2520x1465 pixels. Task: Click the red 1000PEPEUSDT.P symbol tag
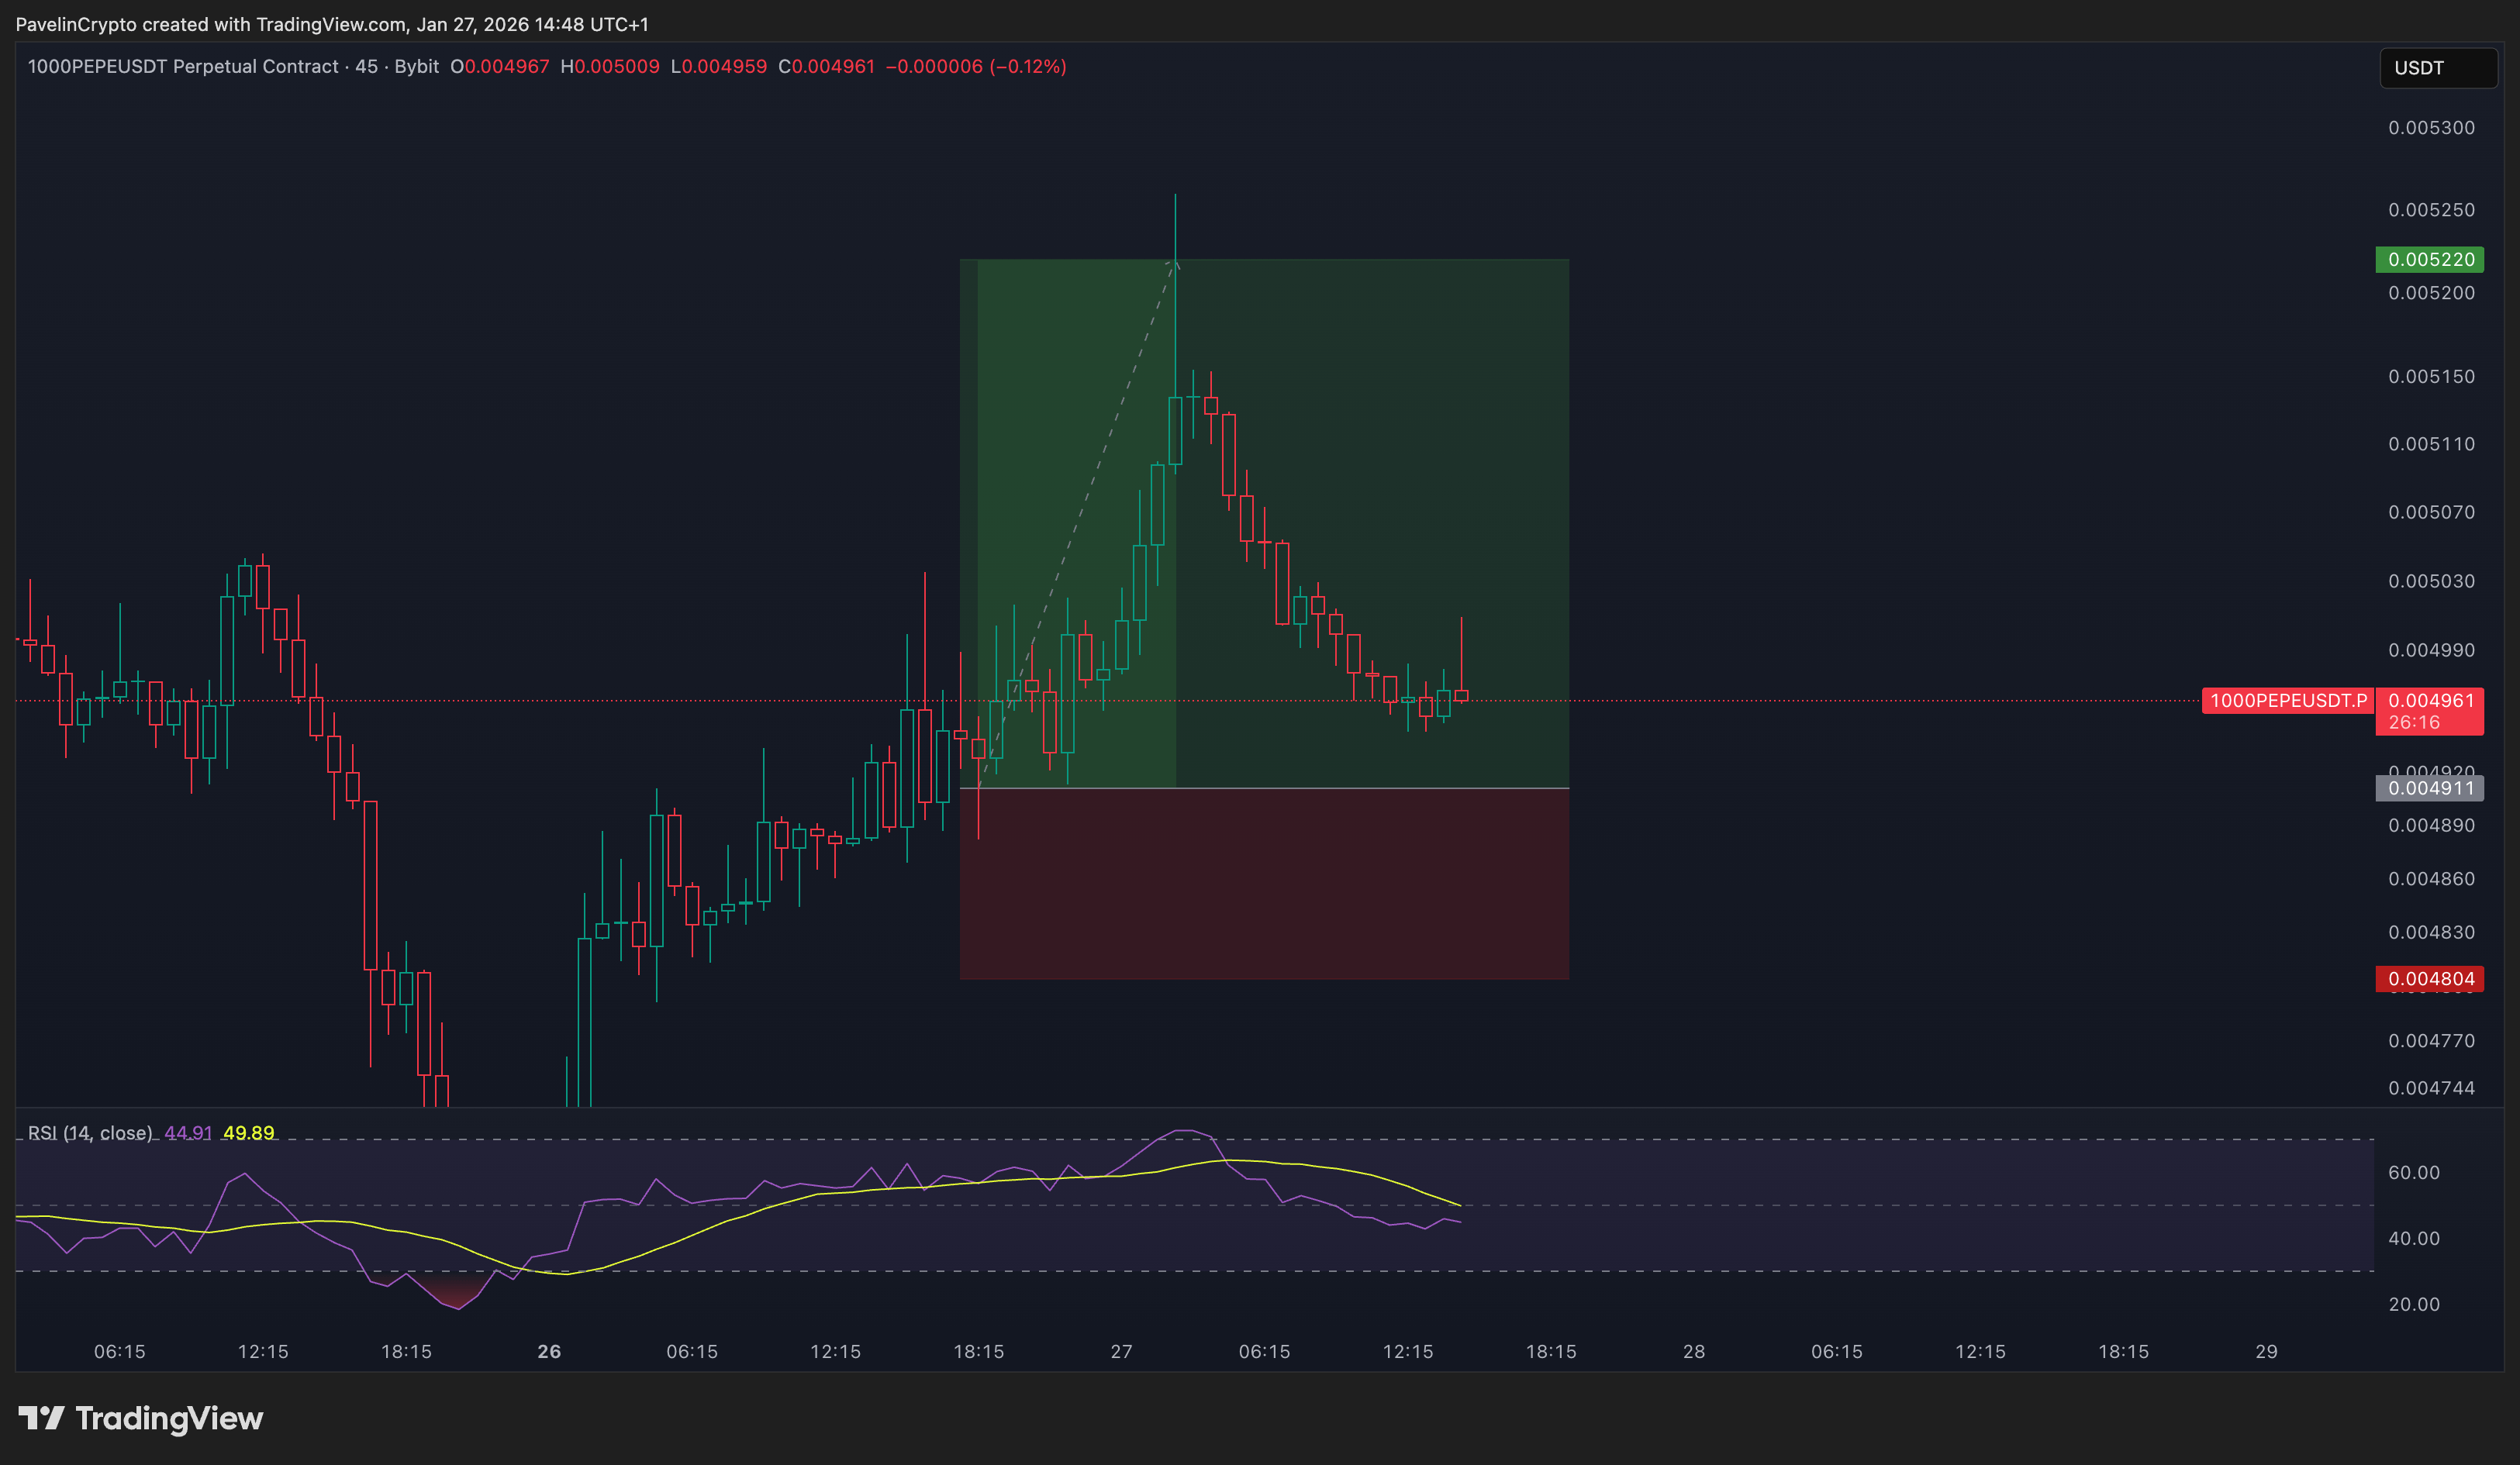coord(2287,701)
